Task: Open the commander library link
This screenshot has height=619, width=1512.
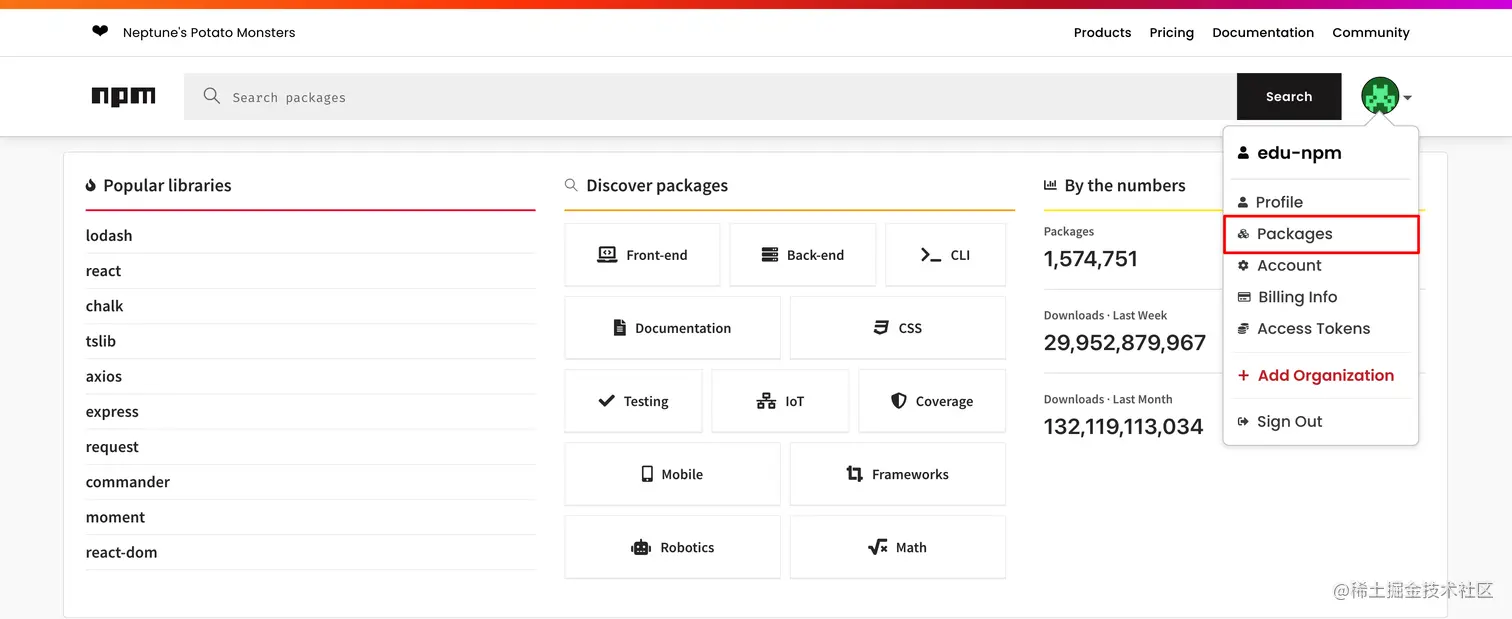Action: click(x=128, y=482)
